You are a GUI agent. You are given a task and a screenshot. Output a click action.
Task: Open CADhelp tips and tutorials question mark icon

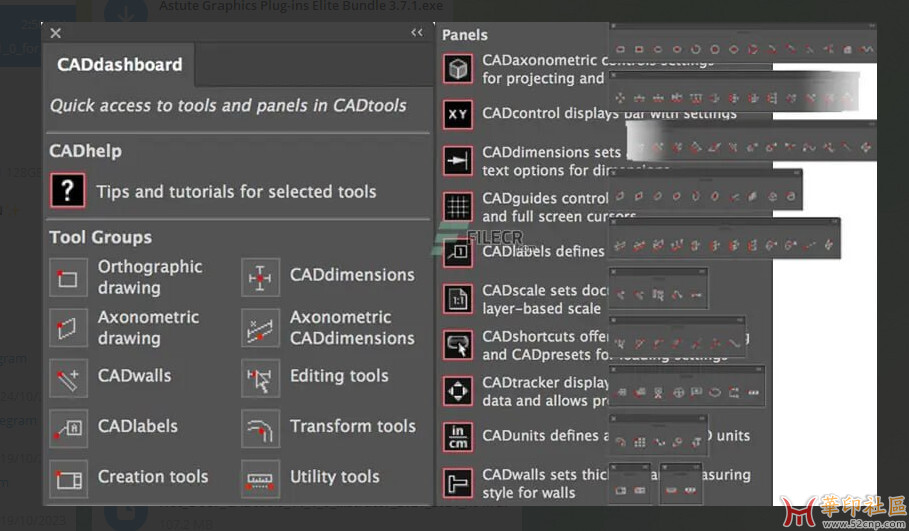67,190
